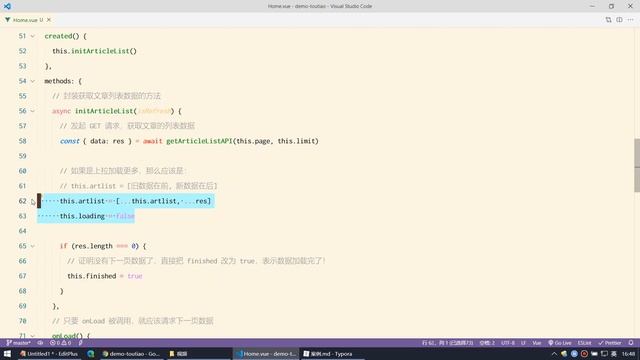Viewport: 640px width, 360px height.
Task: Change indentation spaces setting in status bar
Action: coord(487,343)
